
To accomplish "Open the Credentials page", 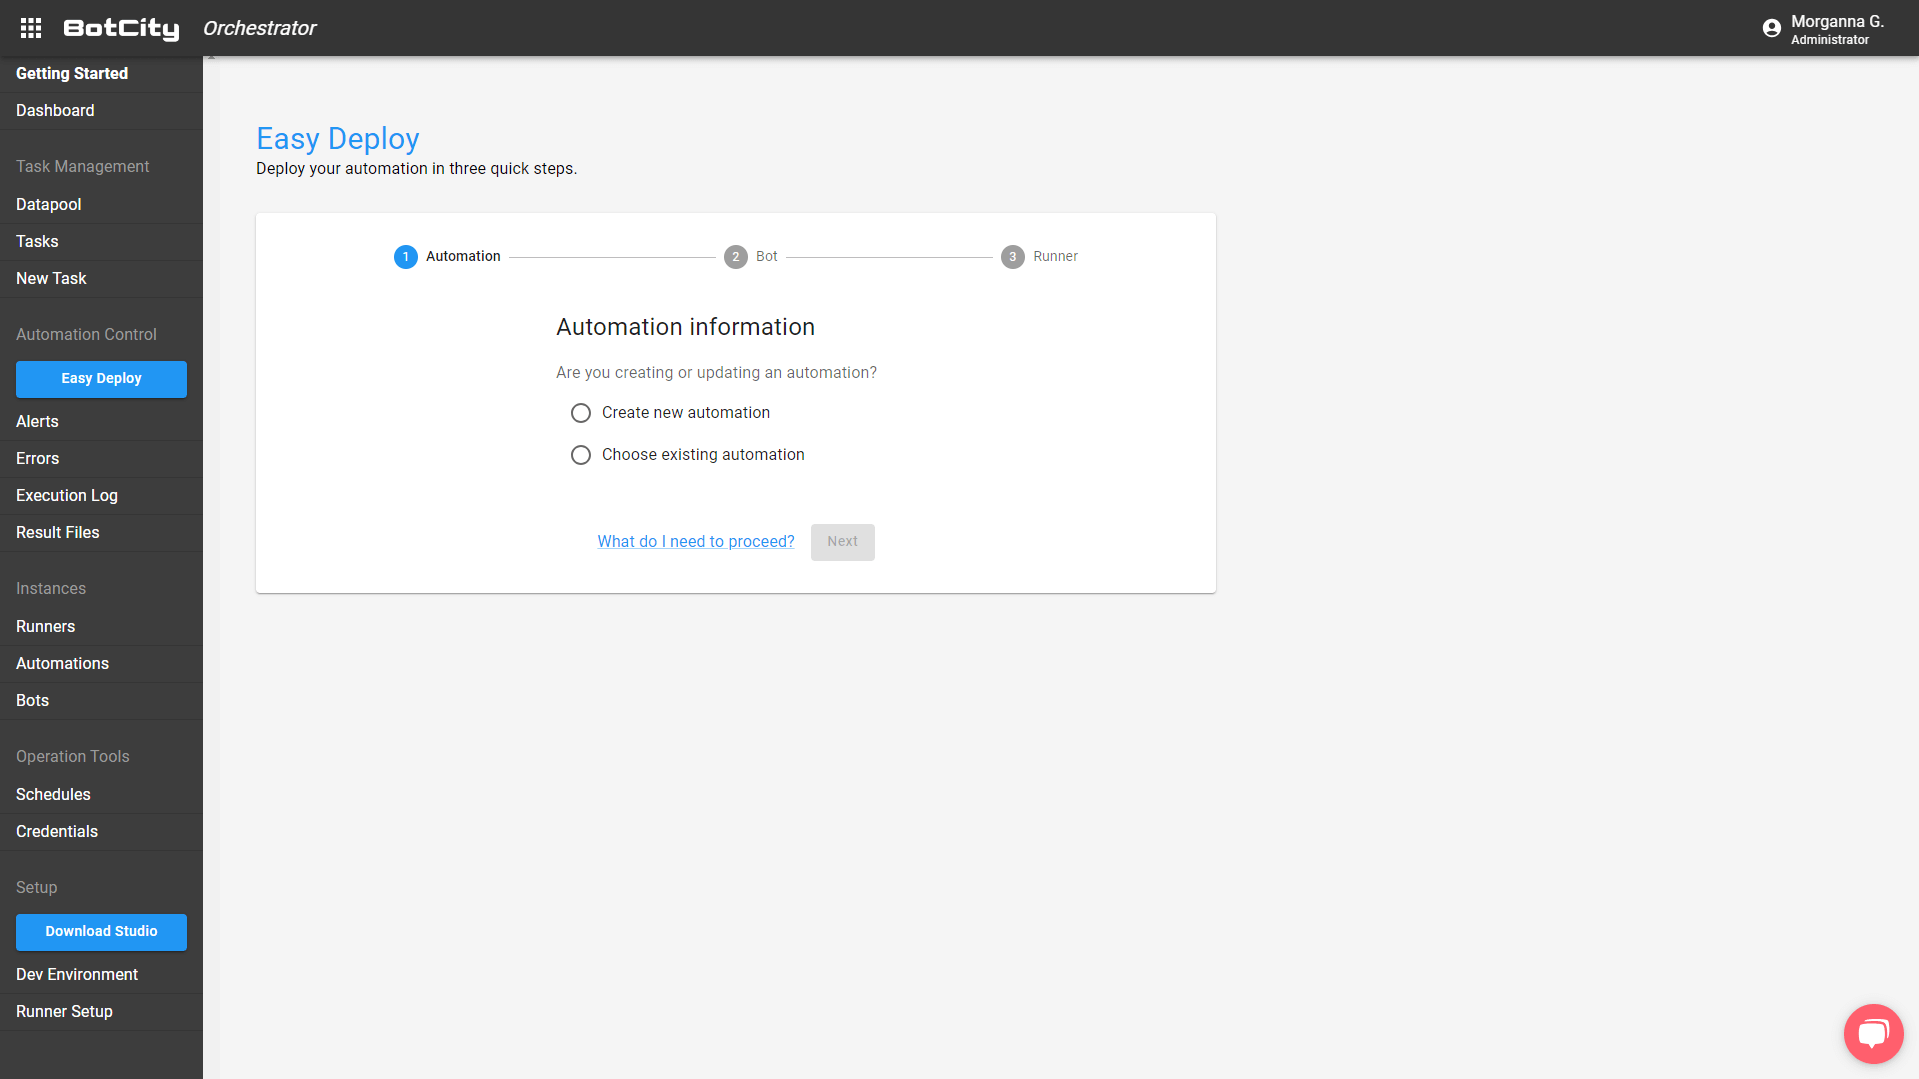I will pyautogui.click(x=56, y=831).
